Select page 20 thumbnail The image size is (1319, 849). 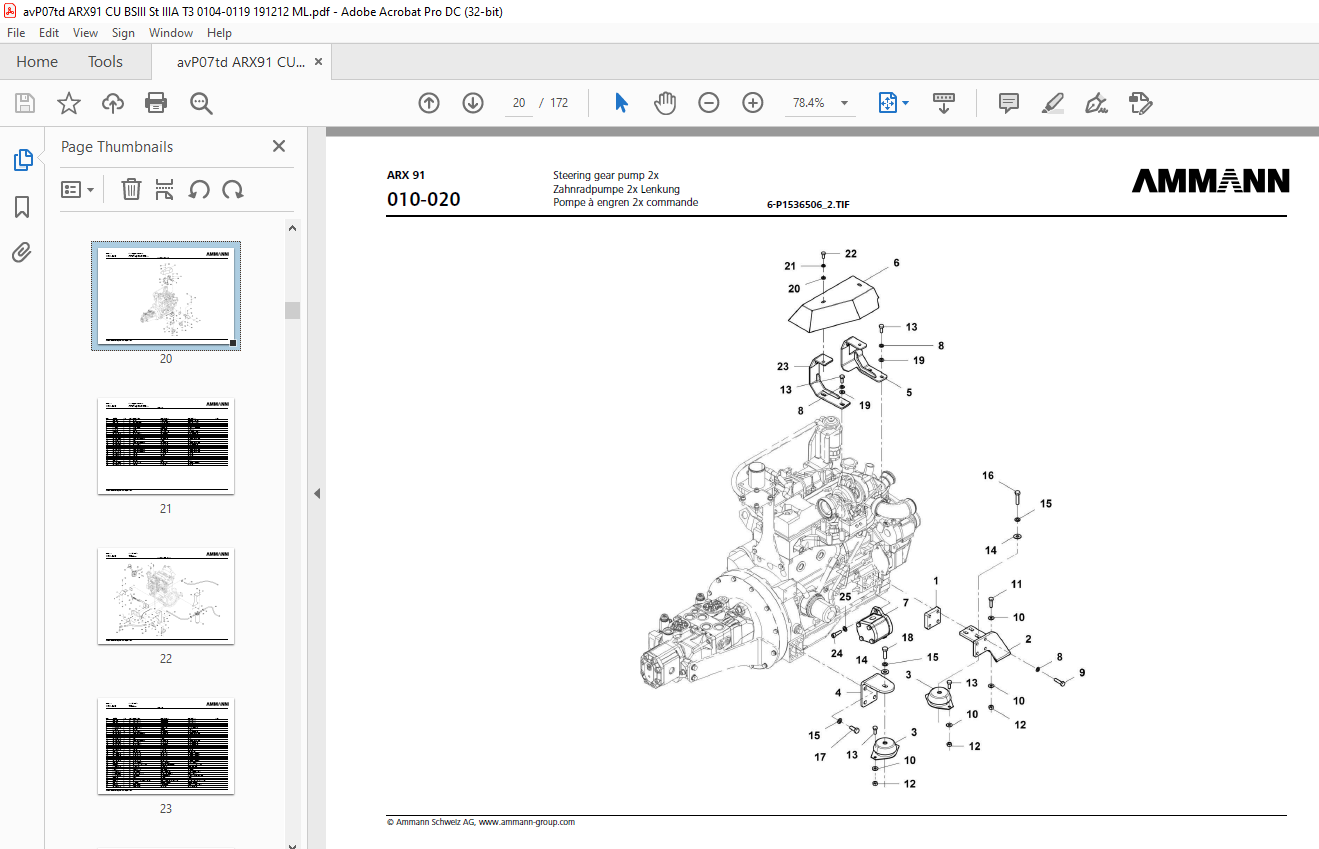165,296
